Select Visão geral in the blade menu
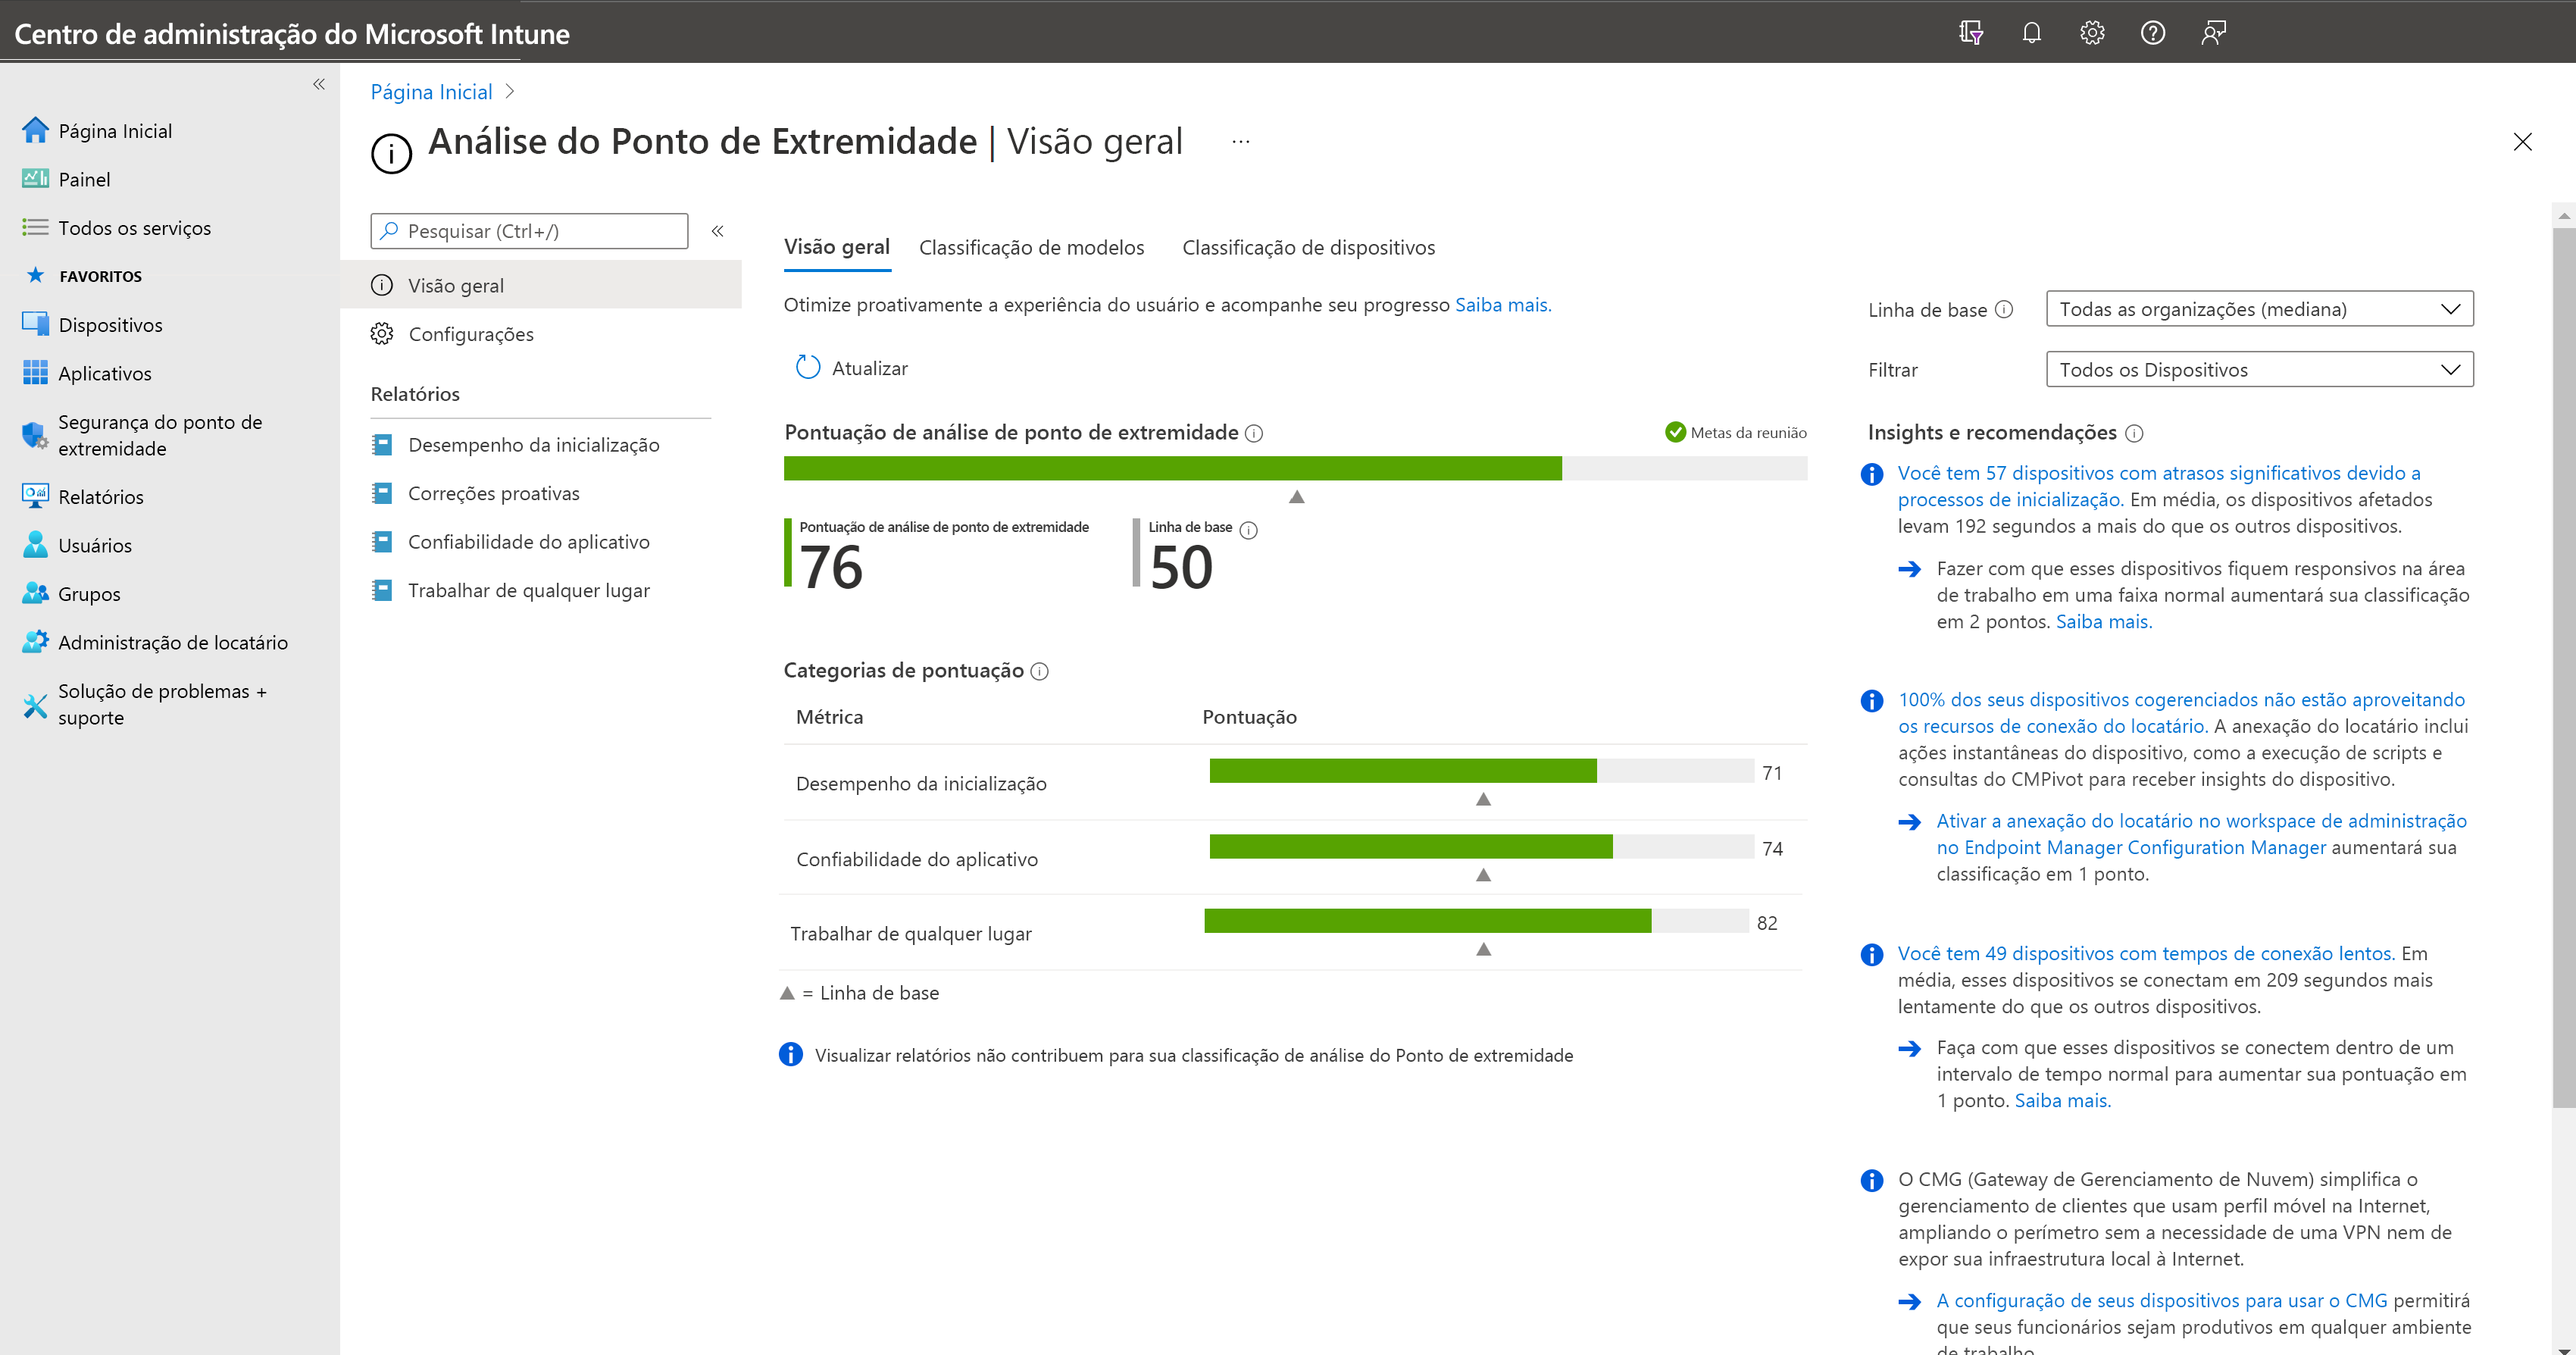The height and width of the screenshot is (1355, 2576). pyautogui.click(x=541, y=285)
